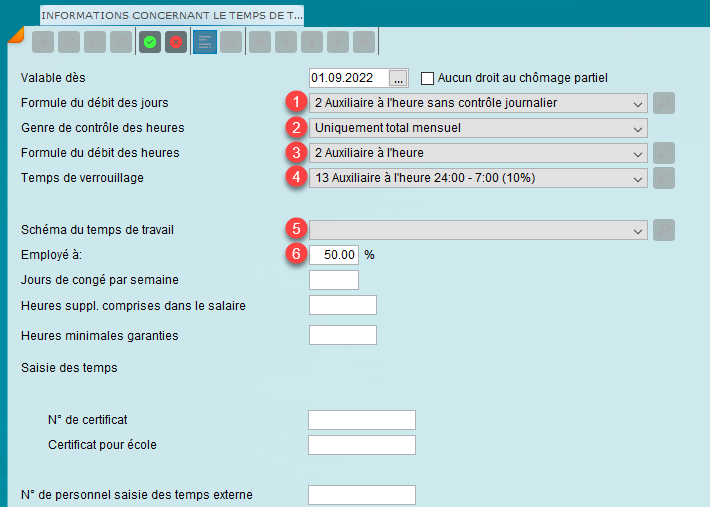This screenshot has height=507, width=710.
Task: Open lookup beside Schéma du temps de travail
Action: click(x=664, y=230)
